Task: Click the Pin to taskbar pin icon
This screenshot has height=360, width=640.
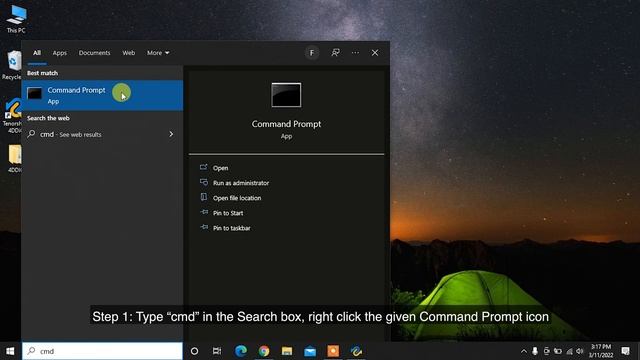Action: coord(204,227)
